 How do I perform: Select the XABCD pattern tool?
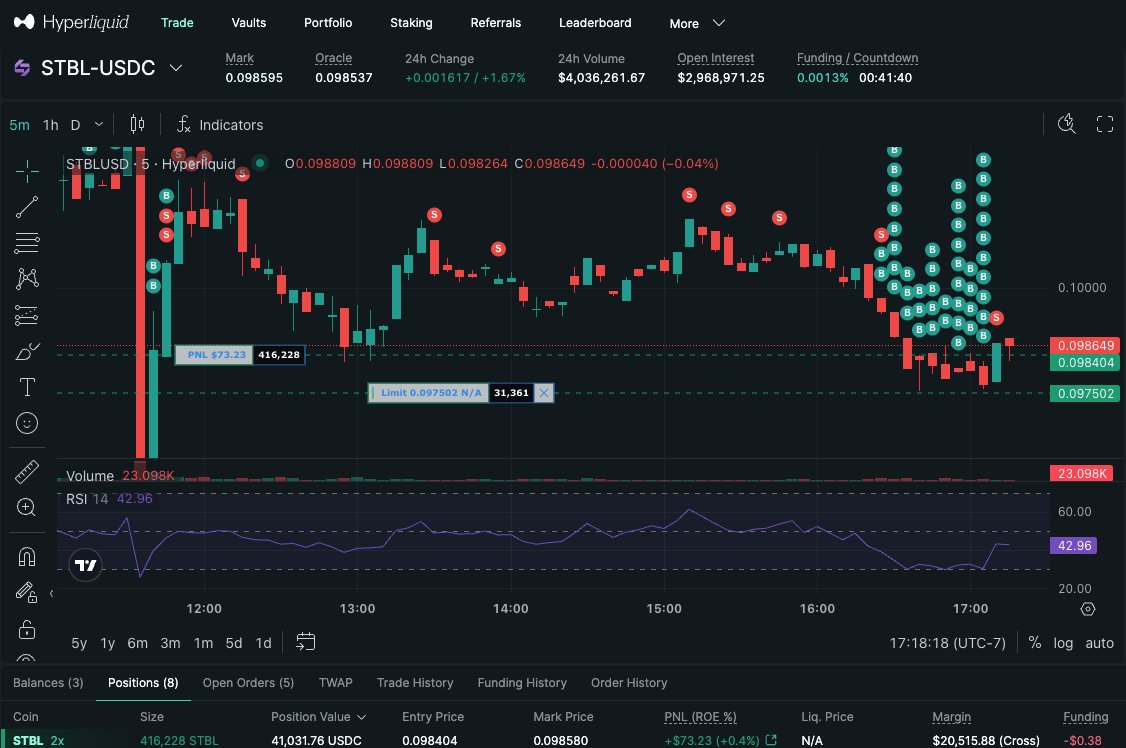(27, 279)
